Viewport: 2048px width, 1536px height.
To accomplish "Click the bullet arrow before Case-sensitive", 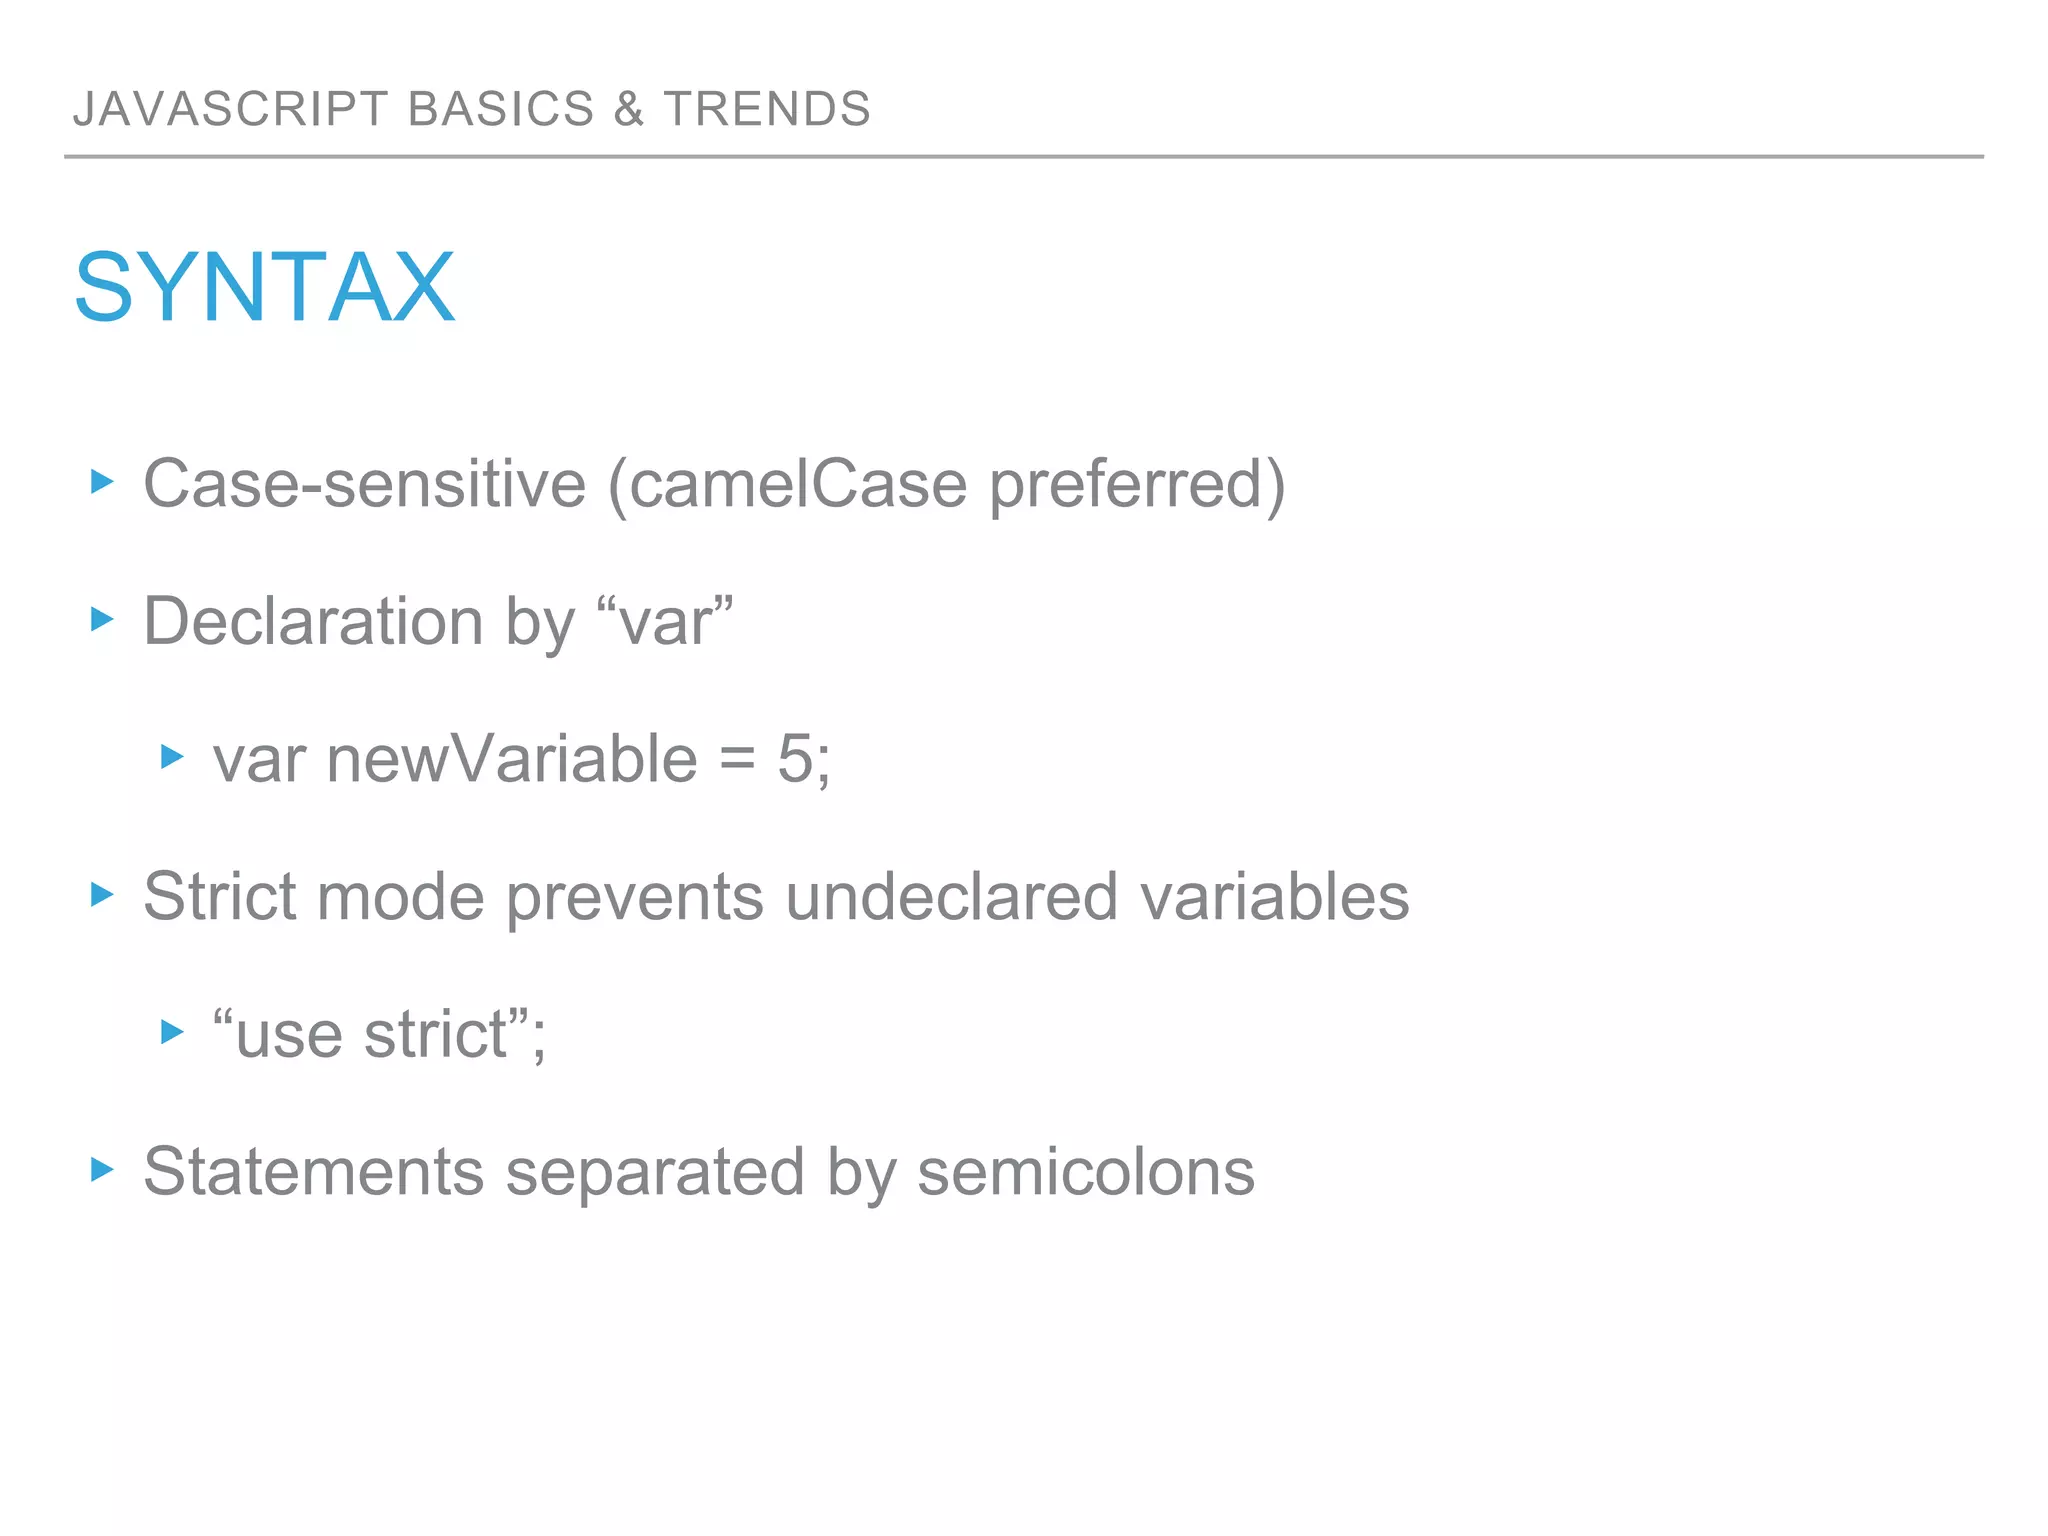I will pos(102,482).
